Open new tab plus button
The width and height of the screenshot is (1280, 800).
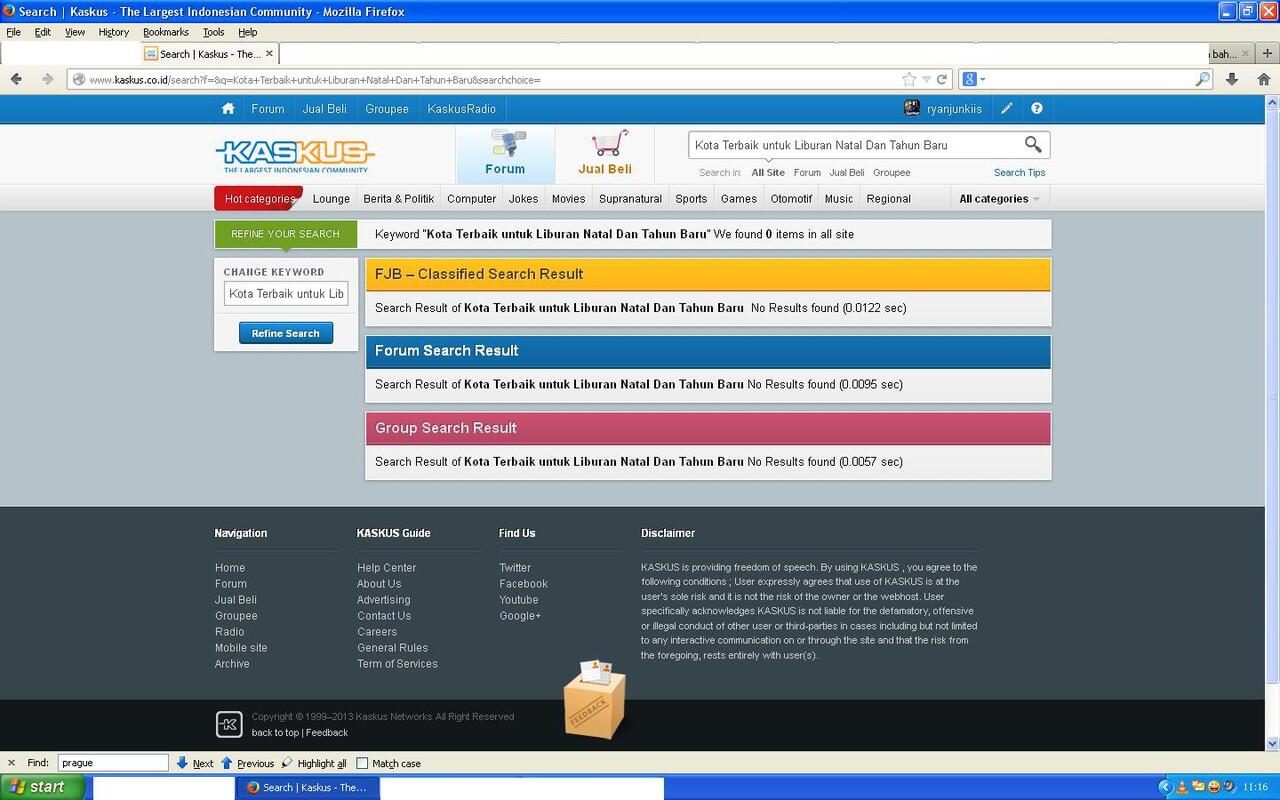tap(1267, 54)
